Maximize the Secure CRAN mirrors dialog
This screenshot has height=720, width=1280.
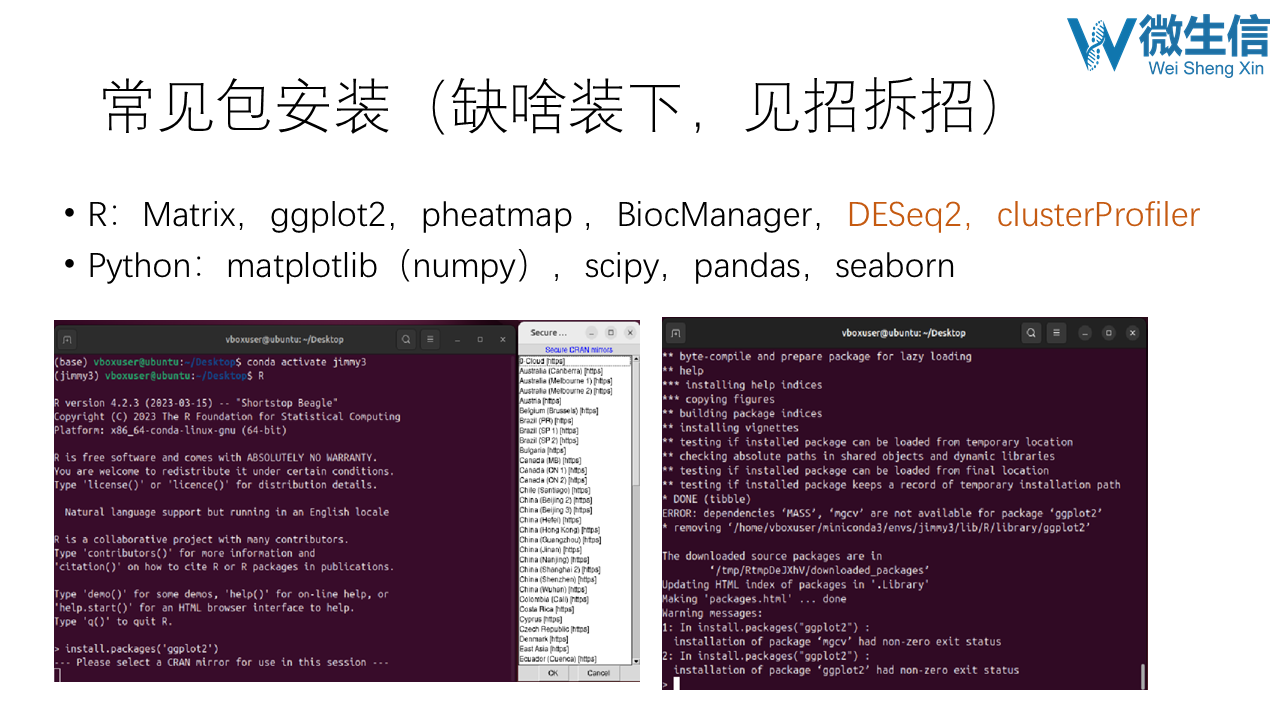pyautogui.click(x=611, y=333)
